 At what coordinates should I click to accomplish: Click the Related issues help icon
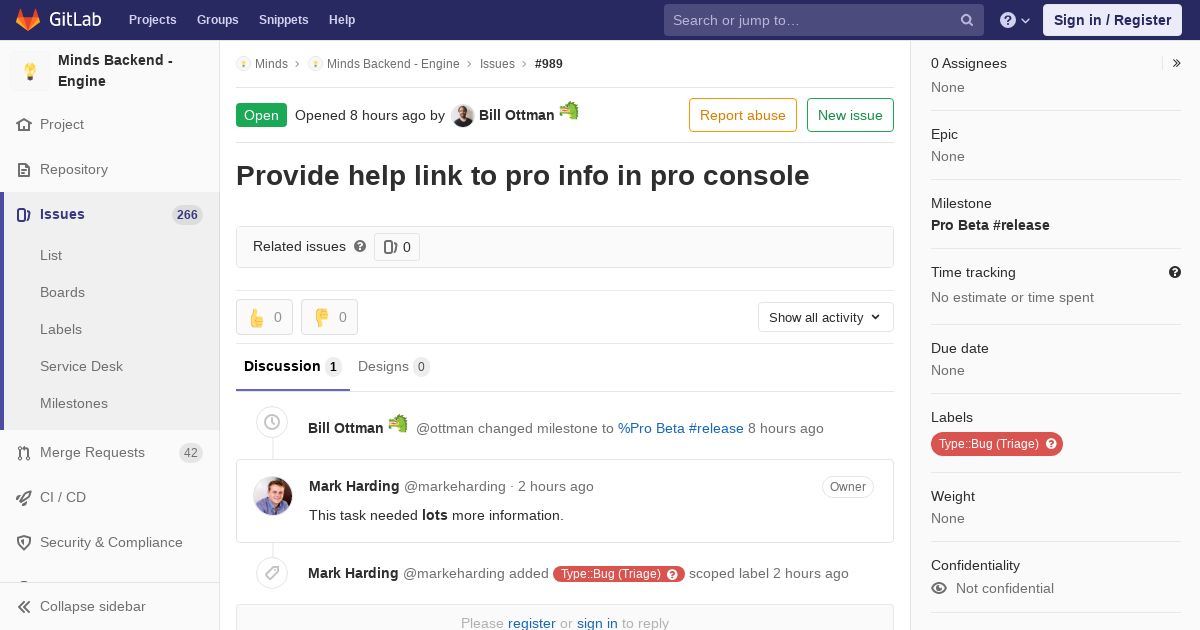tap(360, 246)
